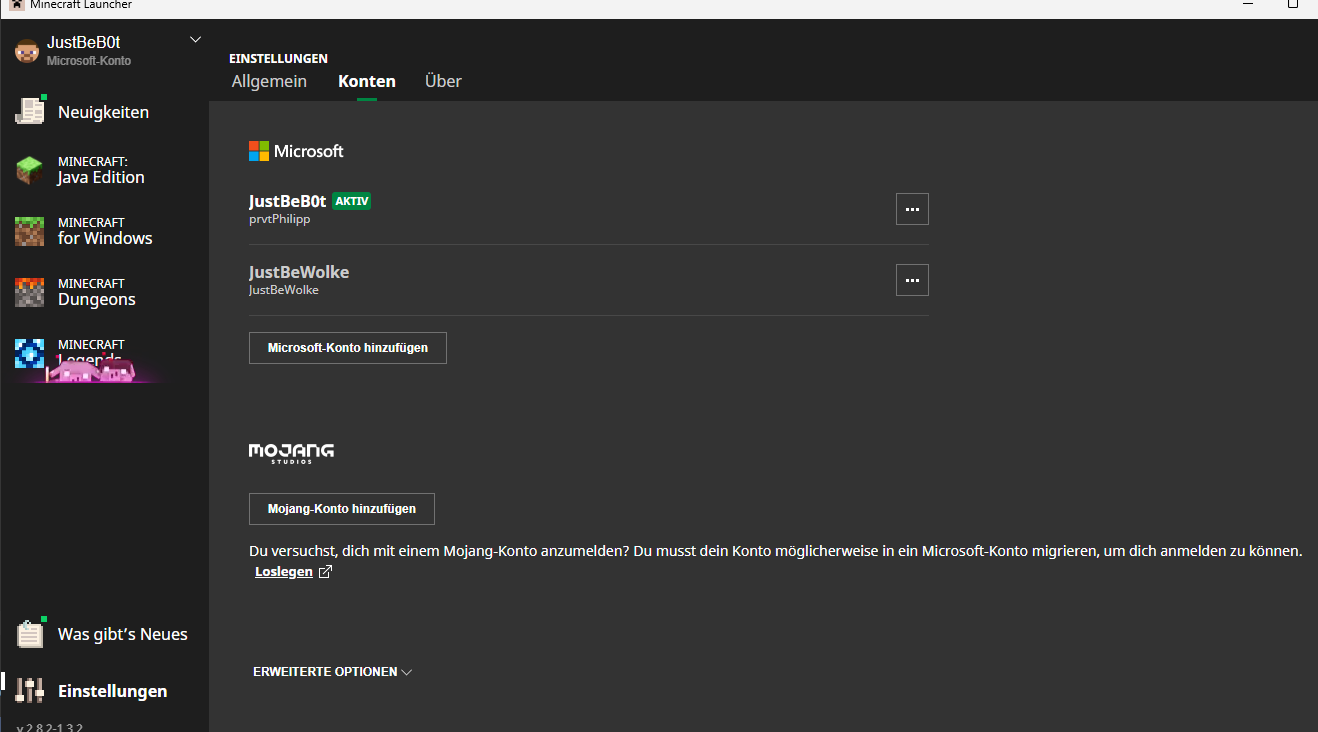Click the JustBeB0t avatar head icon
The height and width of the screenshot is (732, 1318).
(x=27, y=50)
